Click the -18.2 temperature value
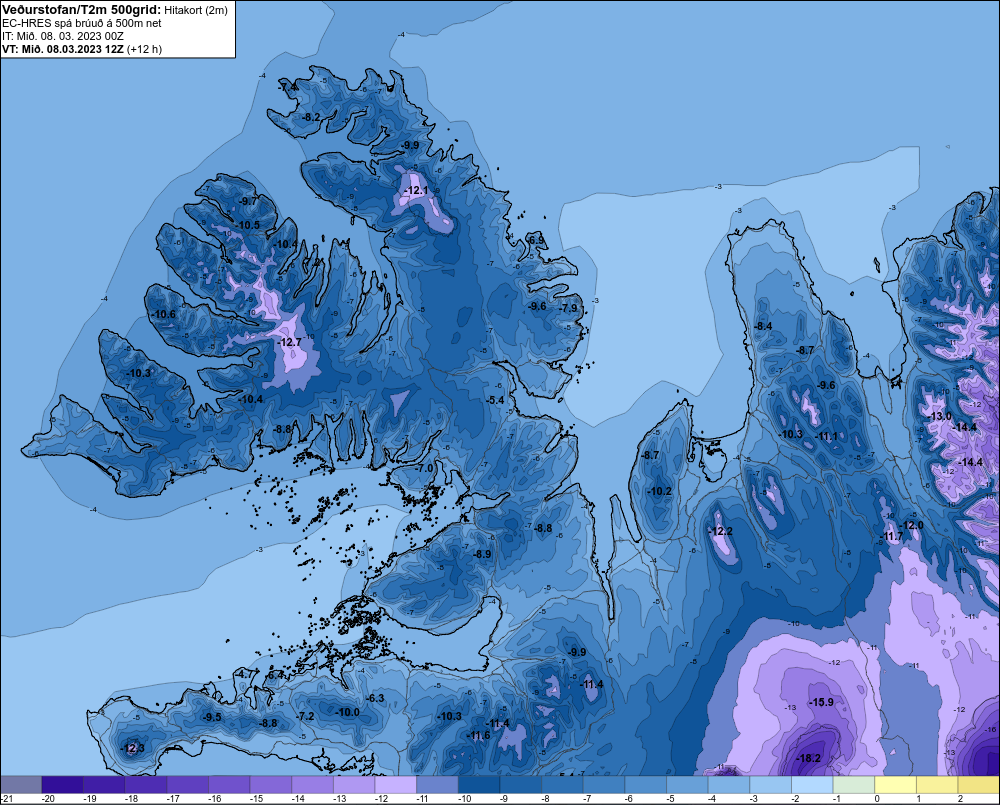Viewport: 1000px width, 805px height. [x=809, y=758]
